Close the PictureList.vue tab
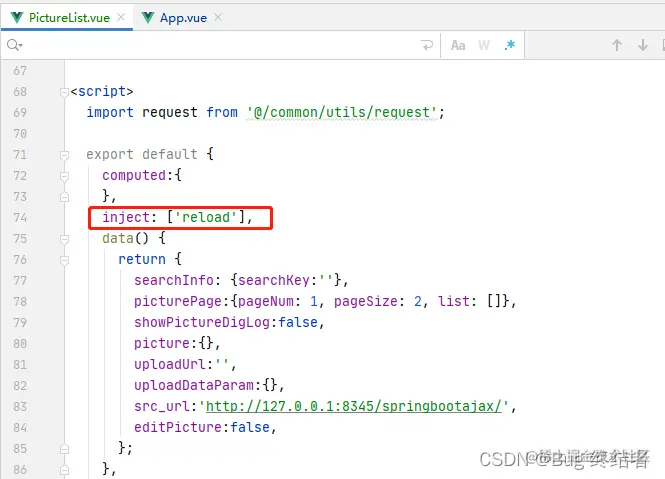Viewport: 665px width, 479px height. (121, 17)
